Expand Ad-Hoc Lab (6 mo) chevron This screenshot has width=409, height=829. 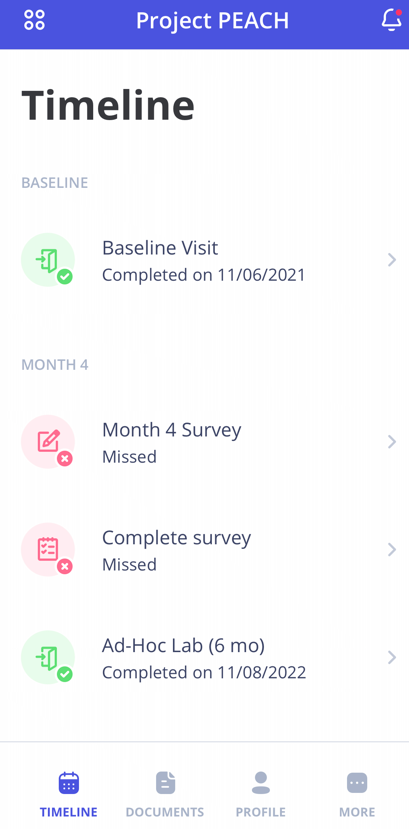point(392,657)
